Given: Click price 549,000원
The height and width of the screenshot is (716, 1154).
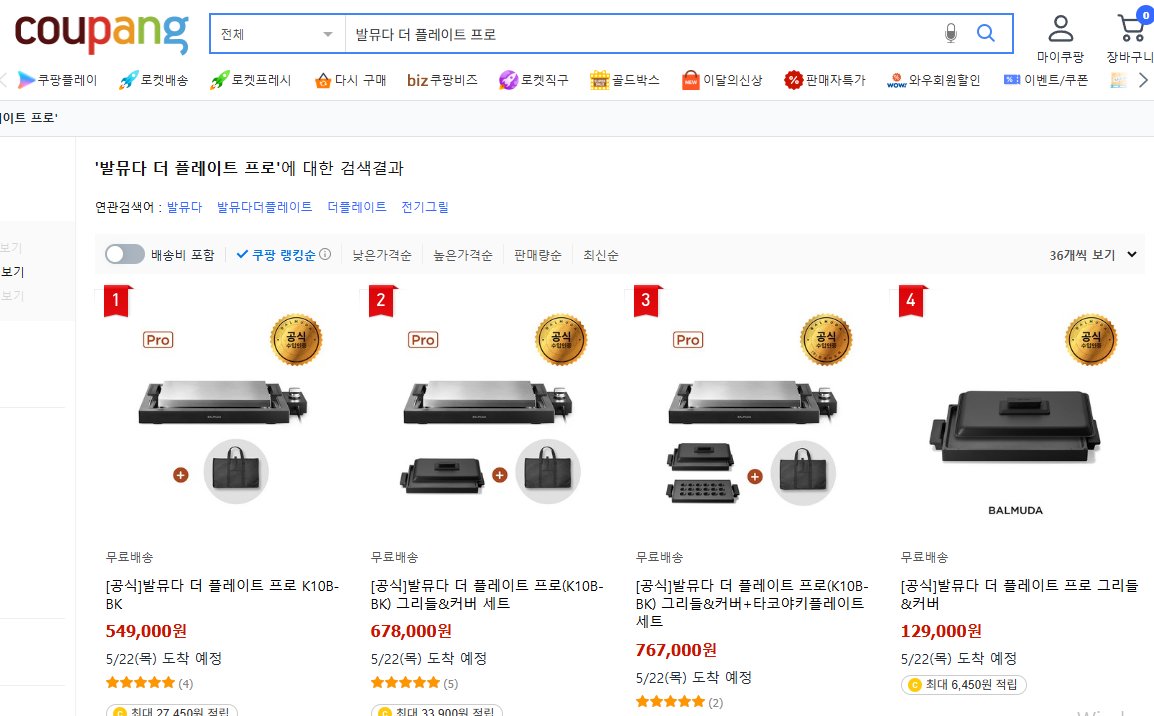Looking at the screenshot, I should tap(146, 631).
